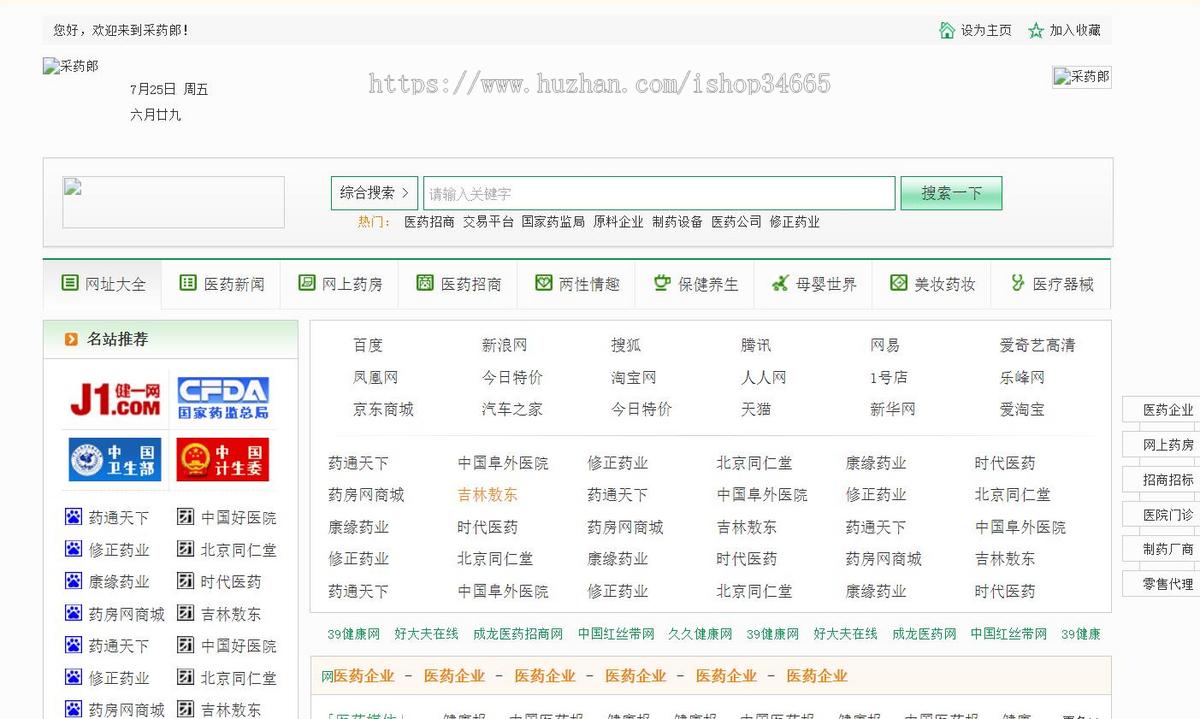Open the 京东商城 site link

[x=383, y=409]
